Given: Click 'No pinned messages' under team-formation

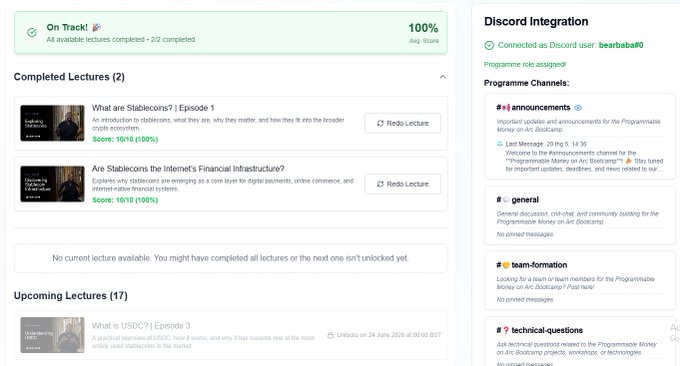Looking at the screenshot, I should tap(525, 300).
